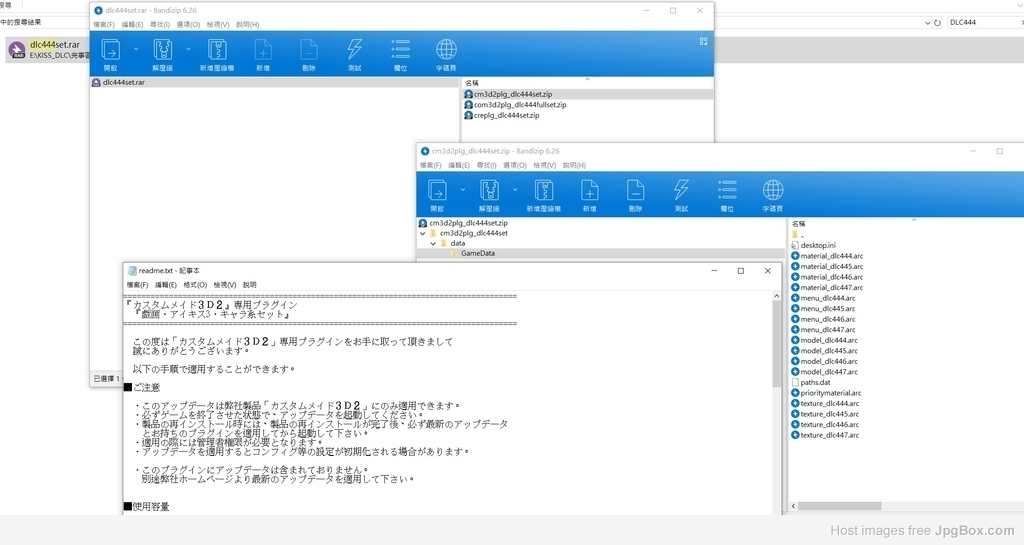The width and height of the screenshot is (1024, 545).
Task: Open the dropdown arrow next to Extract in dlc444set.rar window
Action: [188, 49]
